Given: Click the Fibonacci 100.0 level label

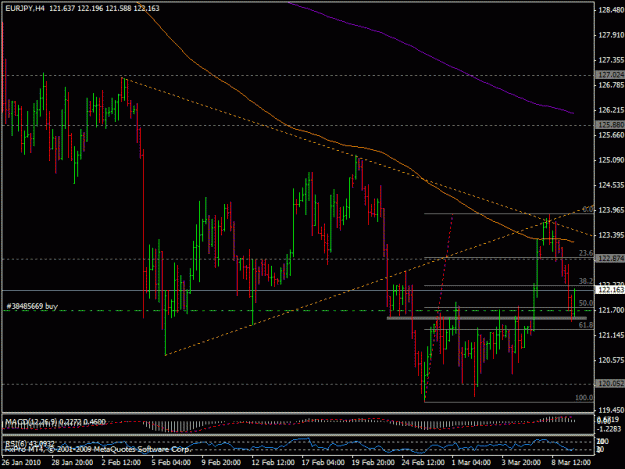Looking at the screenshot, I should pyautogui.click(x=584, y=398).
